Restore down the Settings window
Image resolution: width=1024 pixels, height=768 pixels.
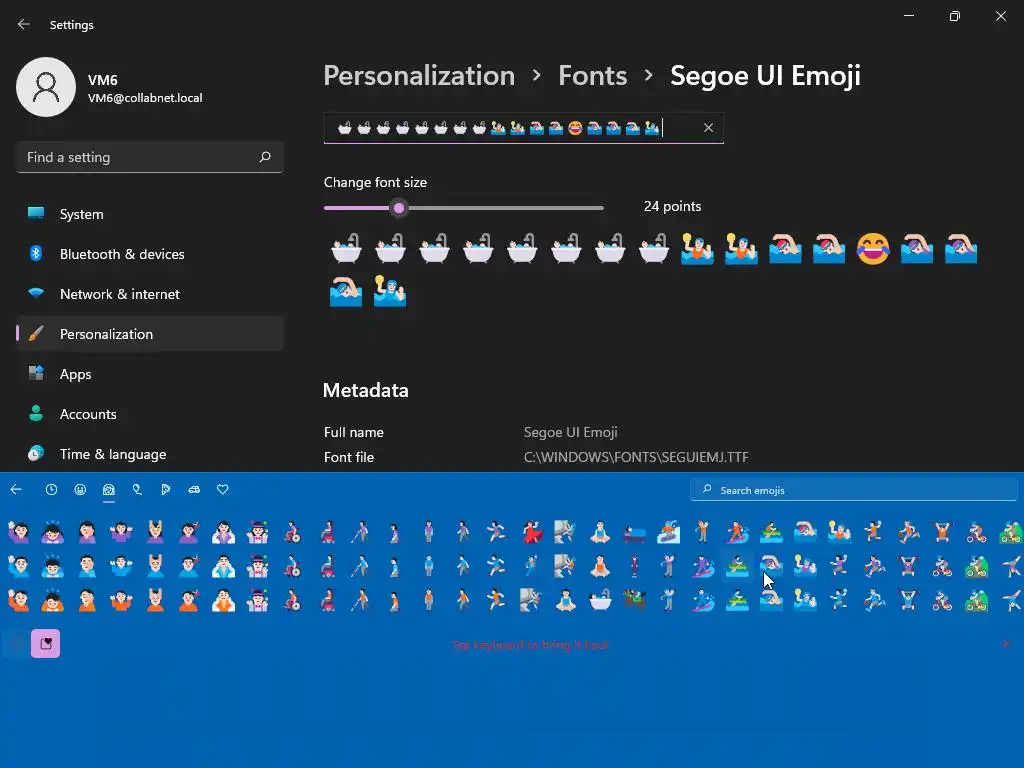954,16
